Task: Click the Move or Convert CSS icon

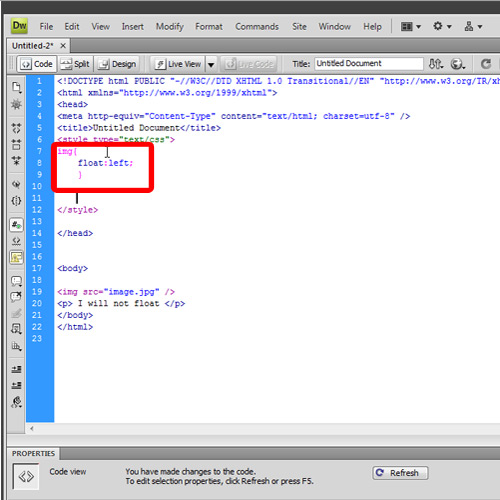Action: click(16, 346)
